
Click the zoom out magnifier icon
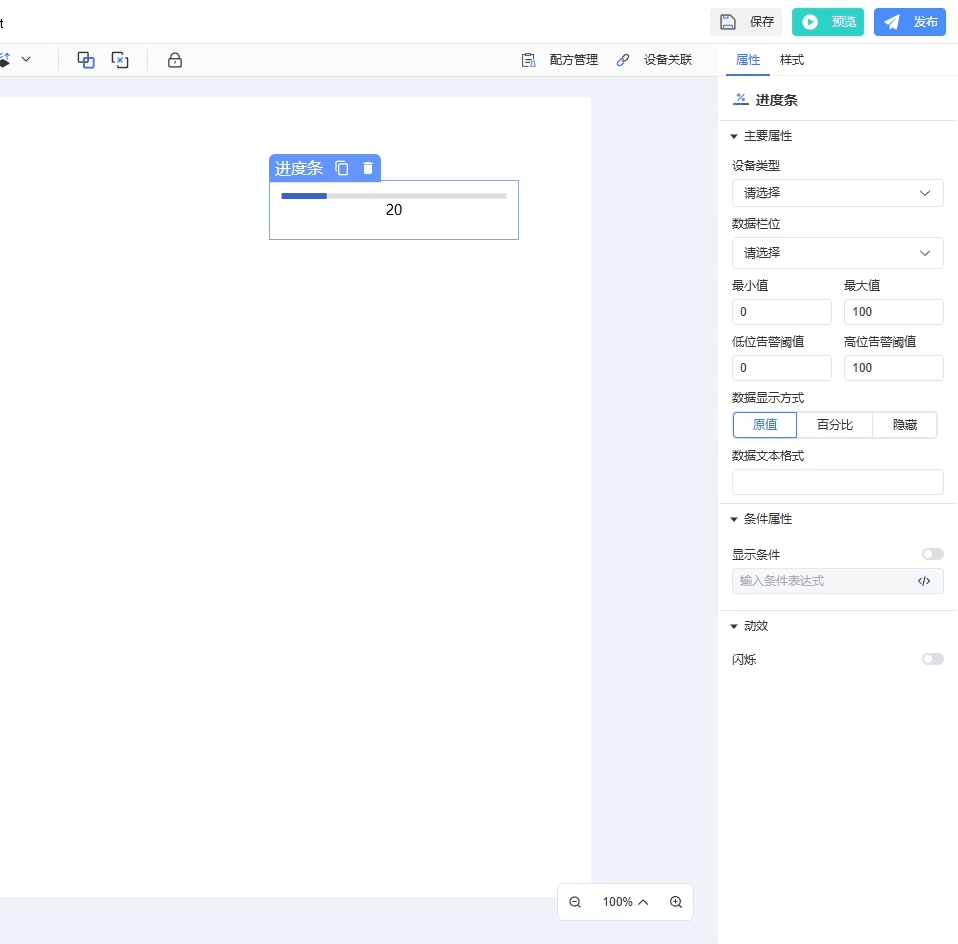click(x=575, y=902)
